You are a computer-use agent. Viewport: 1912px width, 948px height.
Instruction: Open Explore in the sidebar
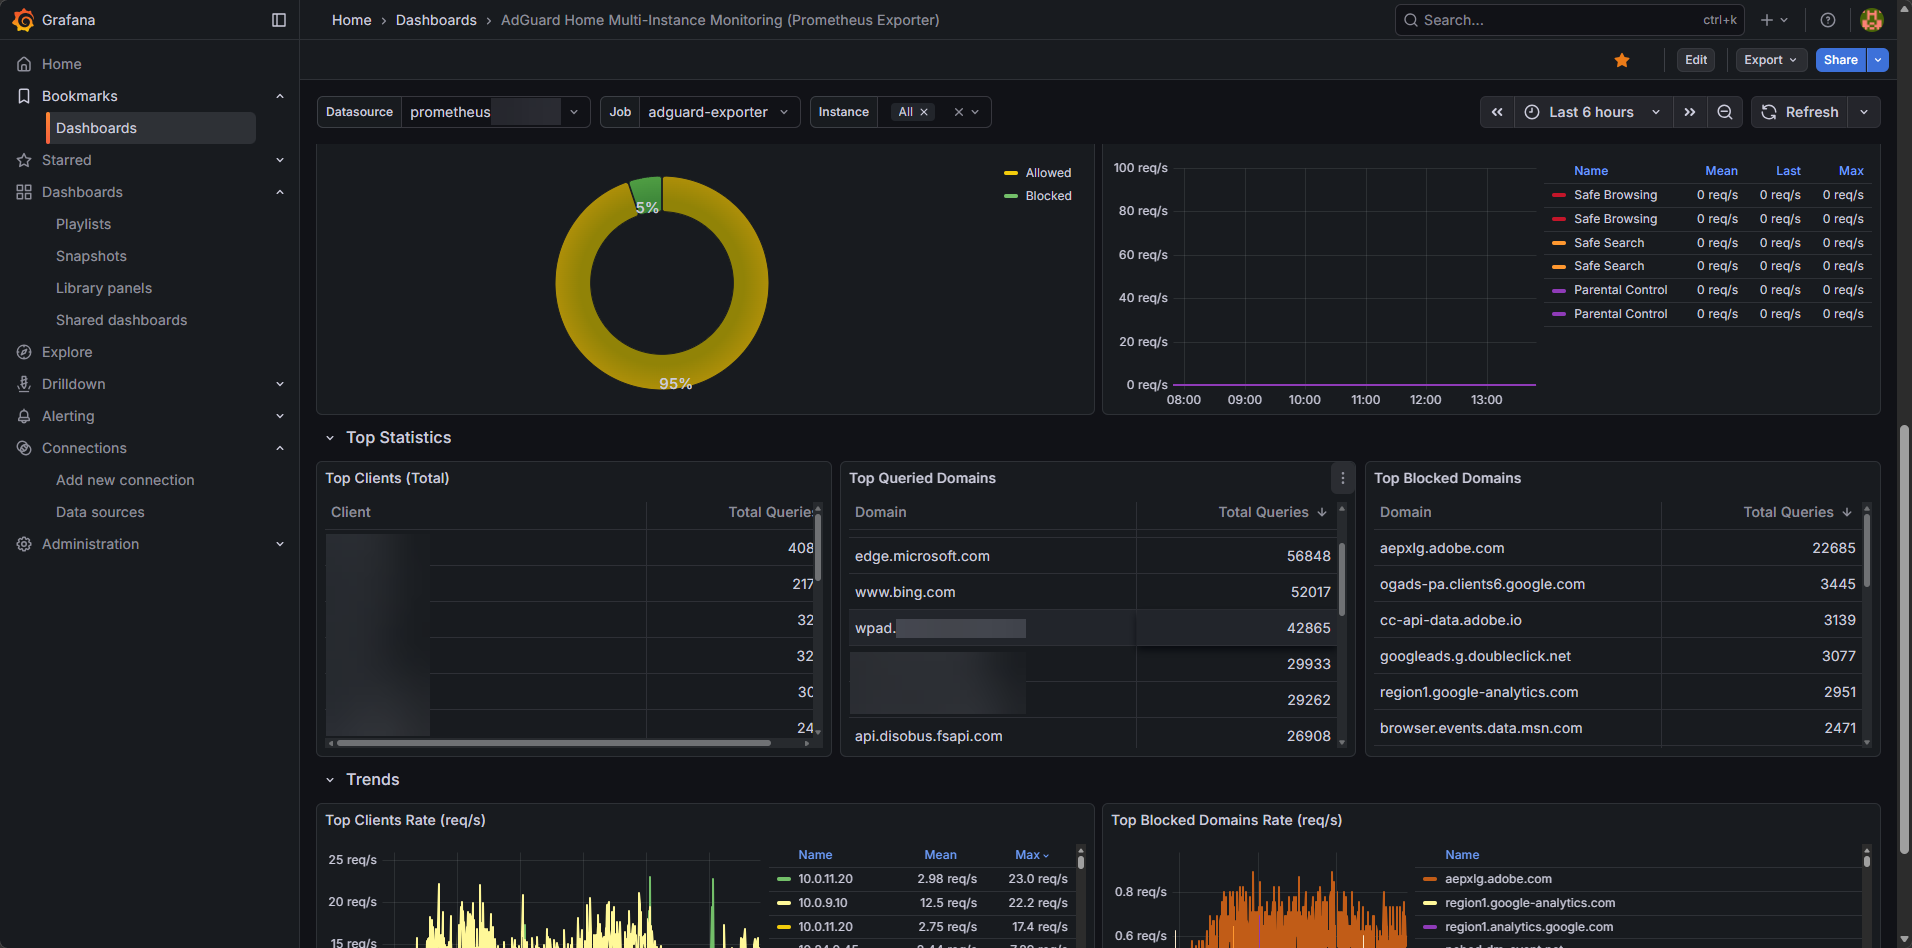(x=67, y=352)
